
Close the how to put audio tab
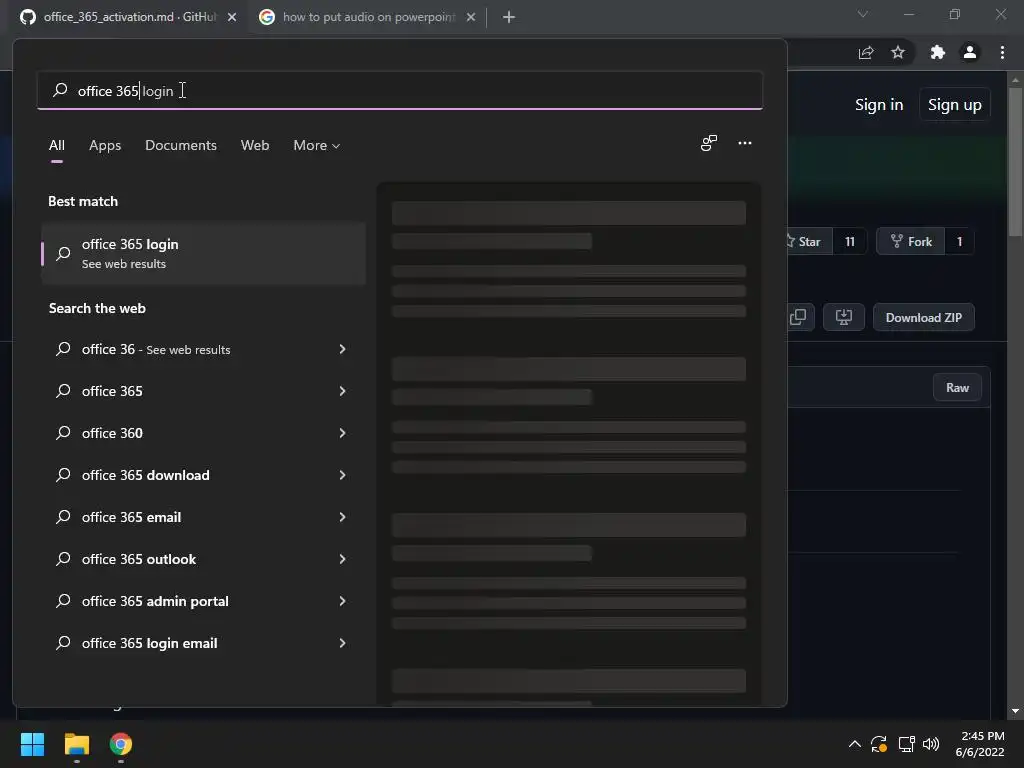click(x=471, y=17)
